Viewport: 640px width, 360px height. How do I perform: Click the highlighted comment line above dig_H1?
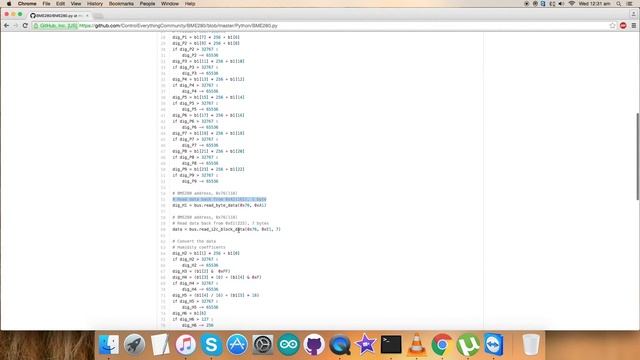[219, 199]
